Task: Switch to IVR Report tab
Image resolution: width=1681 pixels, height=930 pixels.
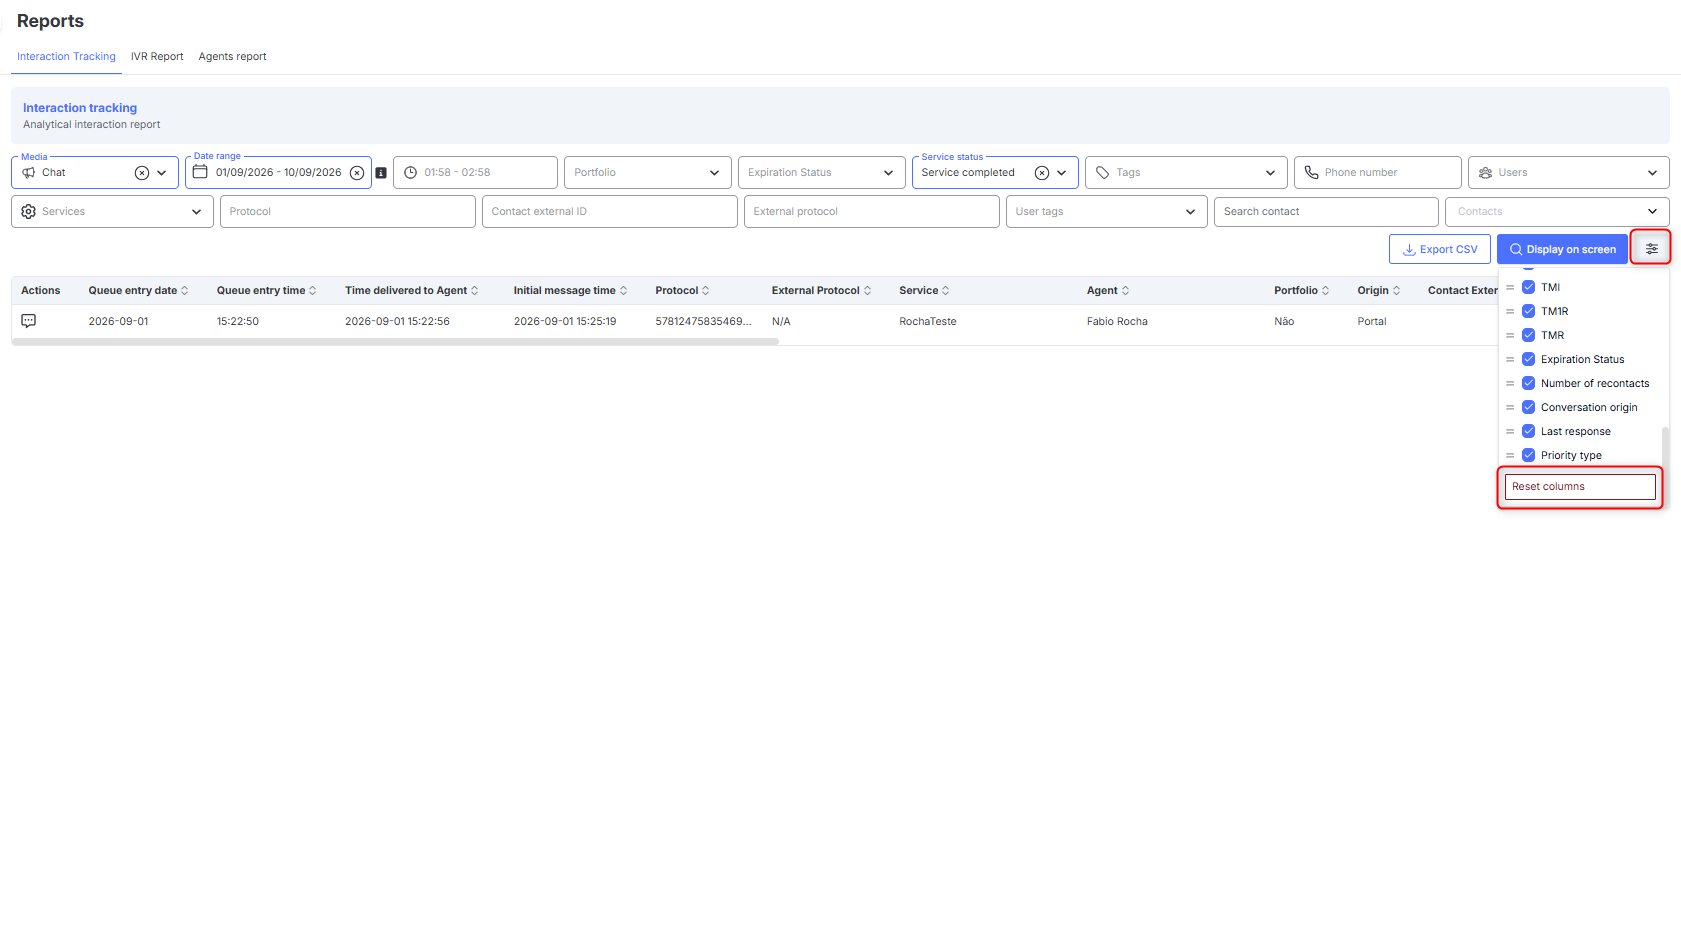Action: [157, 57]
